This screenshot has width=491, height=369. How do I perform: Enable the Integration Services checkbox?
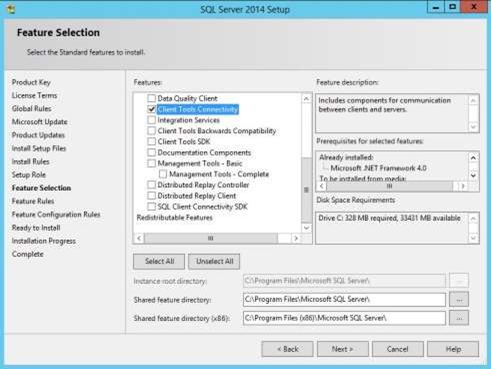pos(152,120)
